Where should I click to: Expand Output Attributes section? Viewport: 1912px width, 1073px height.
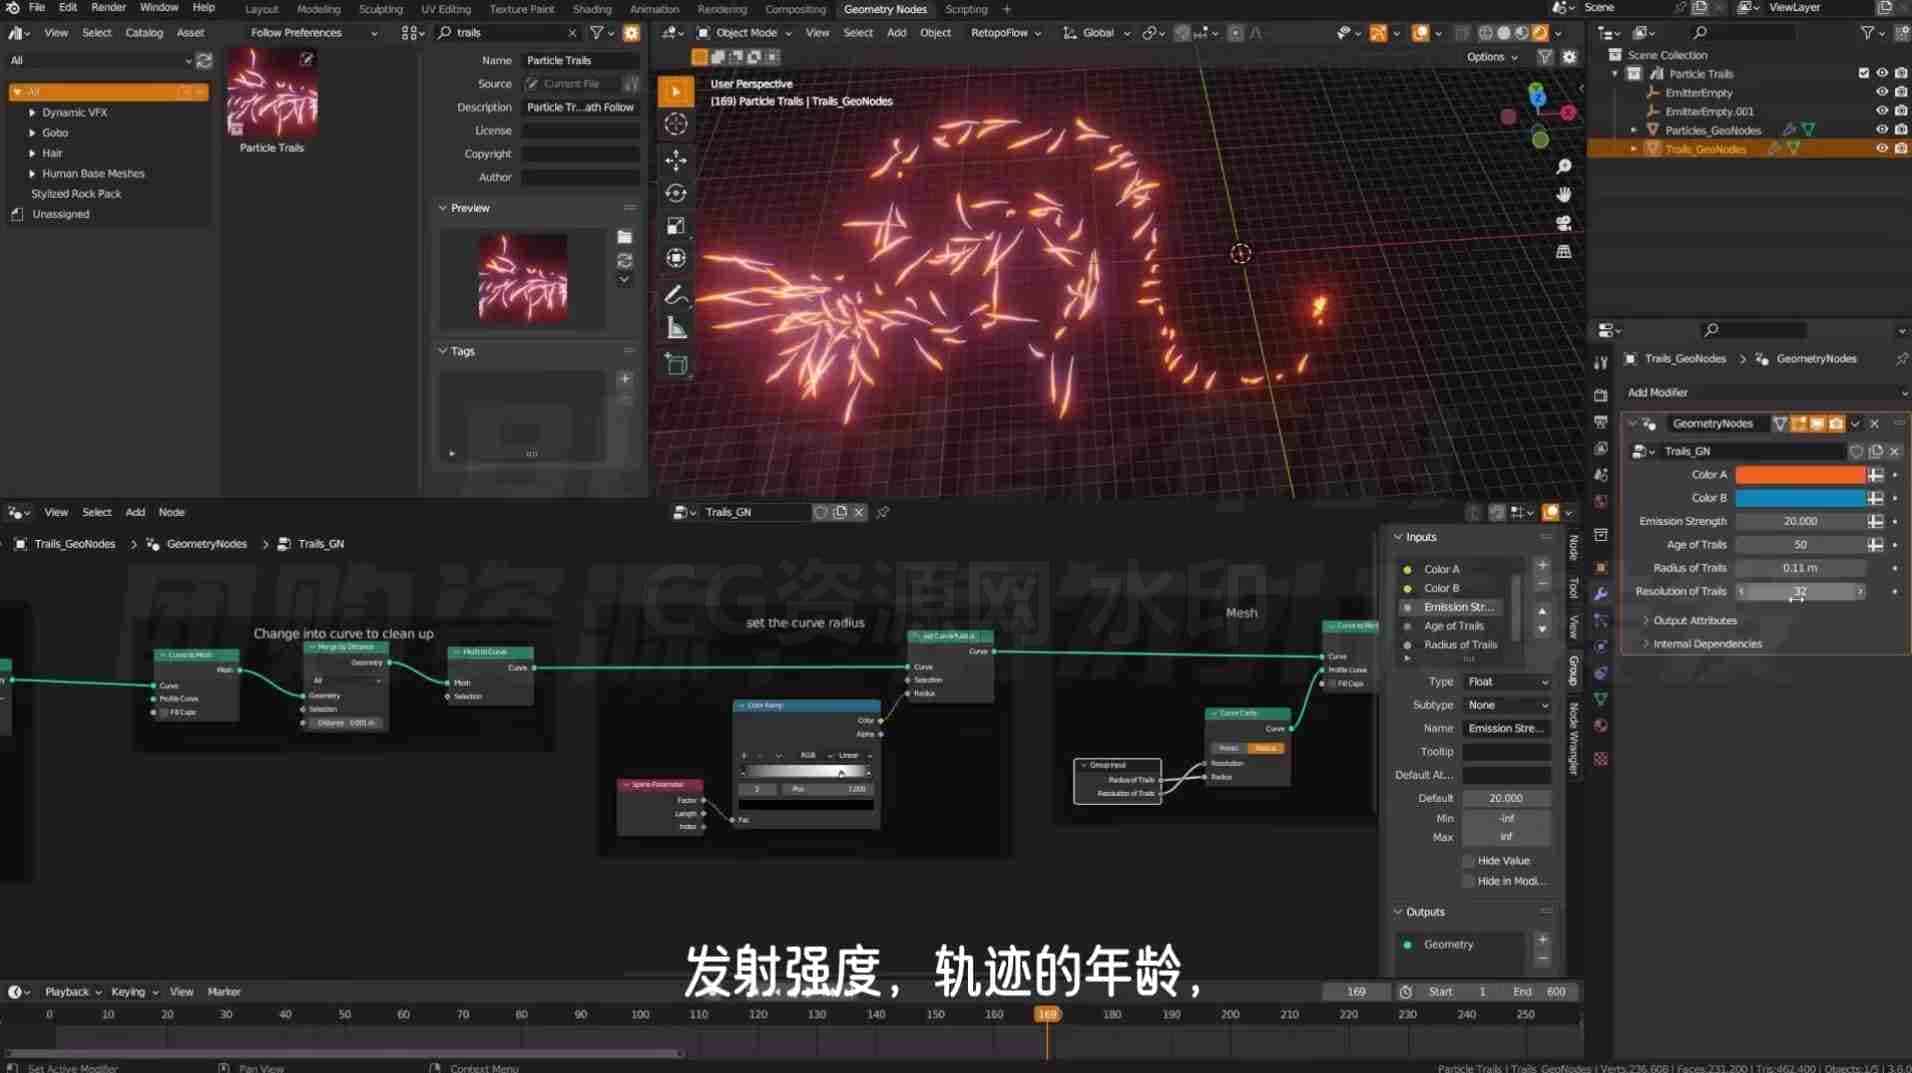click(1696, 621)
